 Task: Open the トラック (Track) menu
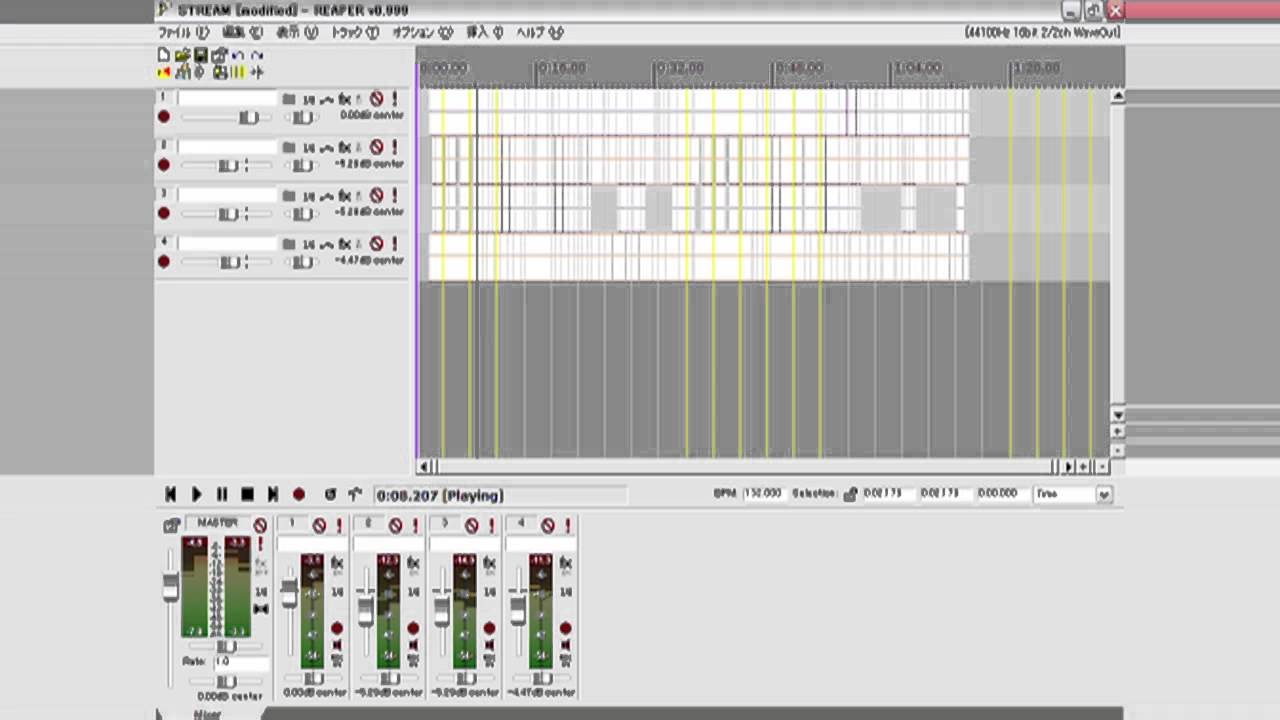pyautogui.click(x=354, y=33)
